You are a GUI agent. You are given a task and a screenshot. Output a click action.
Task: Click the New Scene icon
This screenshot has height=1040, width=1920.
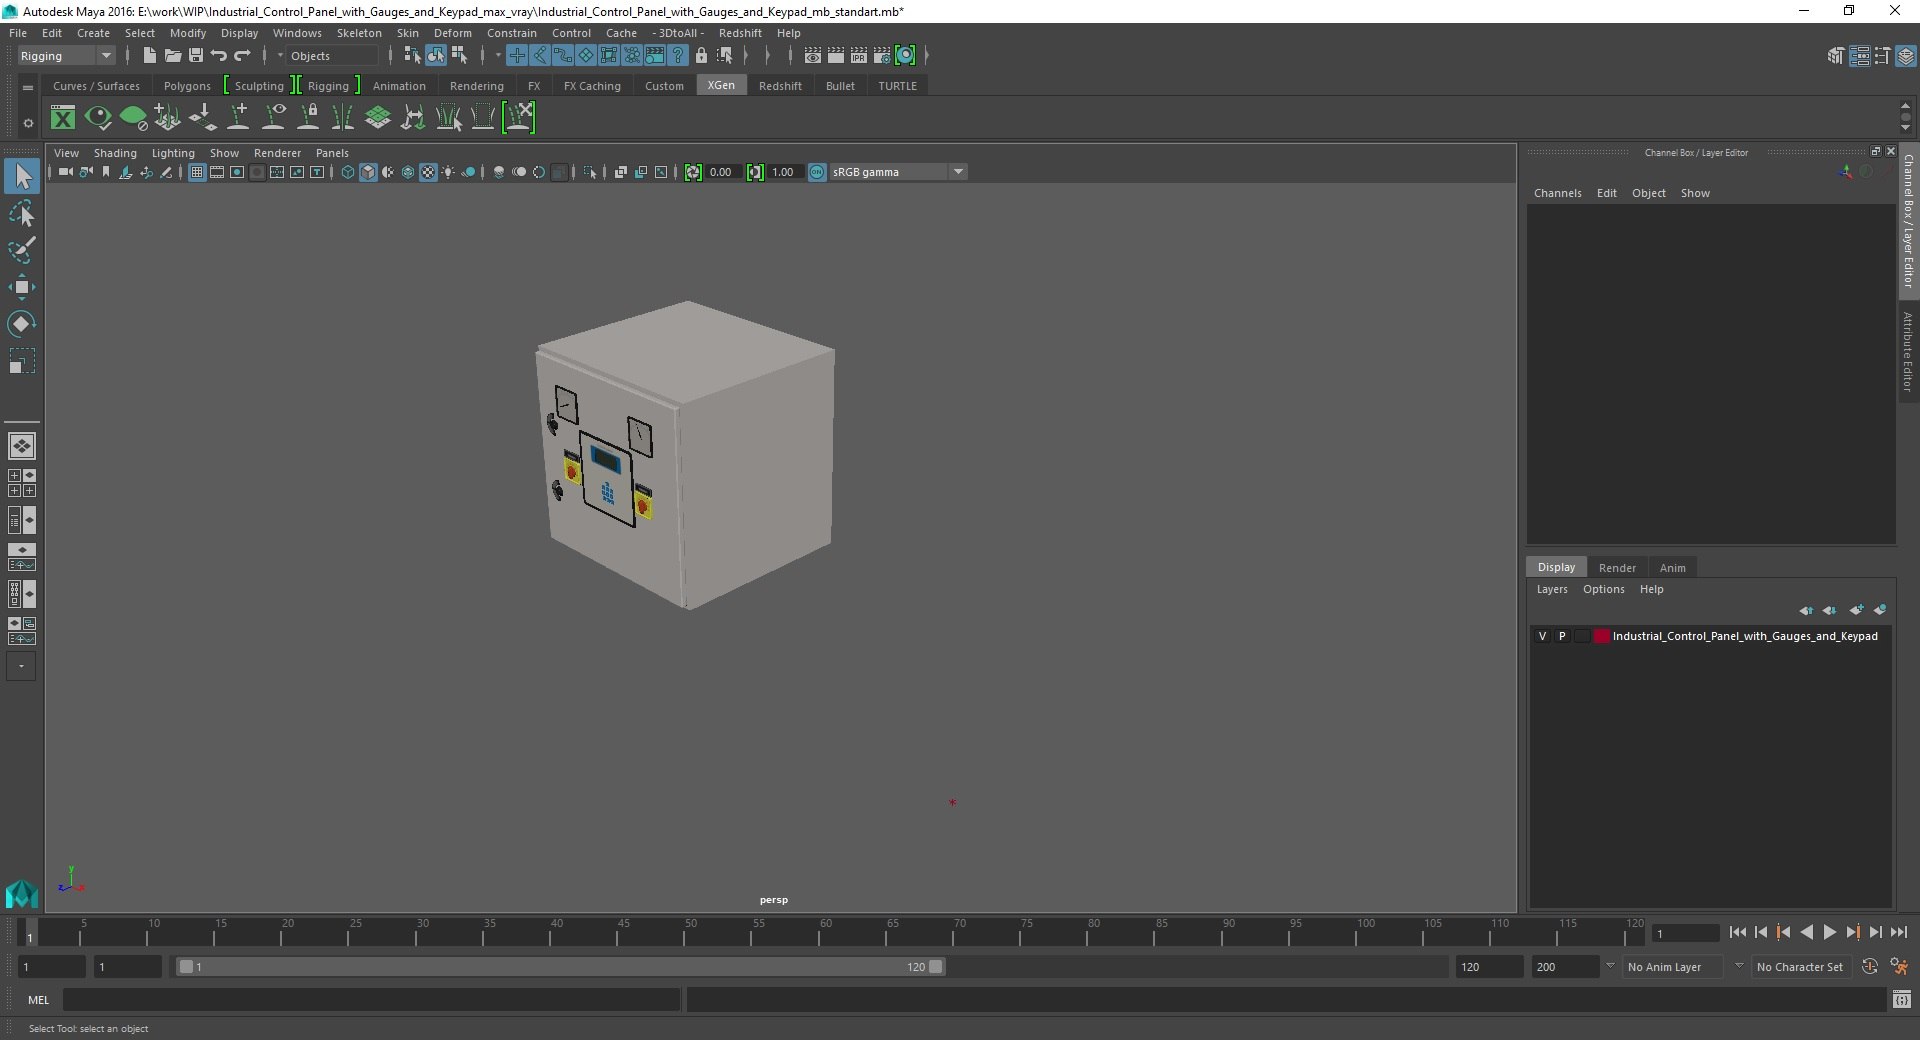click(149, 56)
